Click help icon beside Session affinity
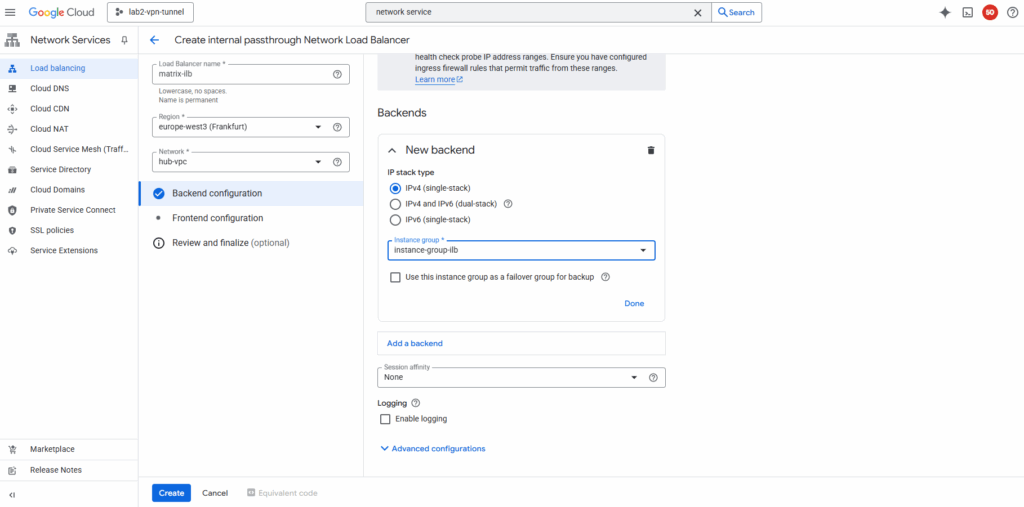Viewport: 1024px width, 507px height. click(x=653, y=378)
